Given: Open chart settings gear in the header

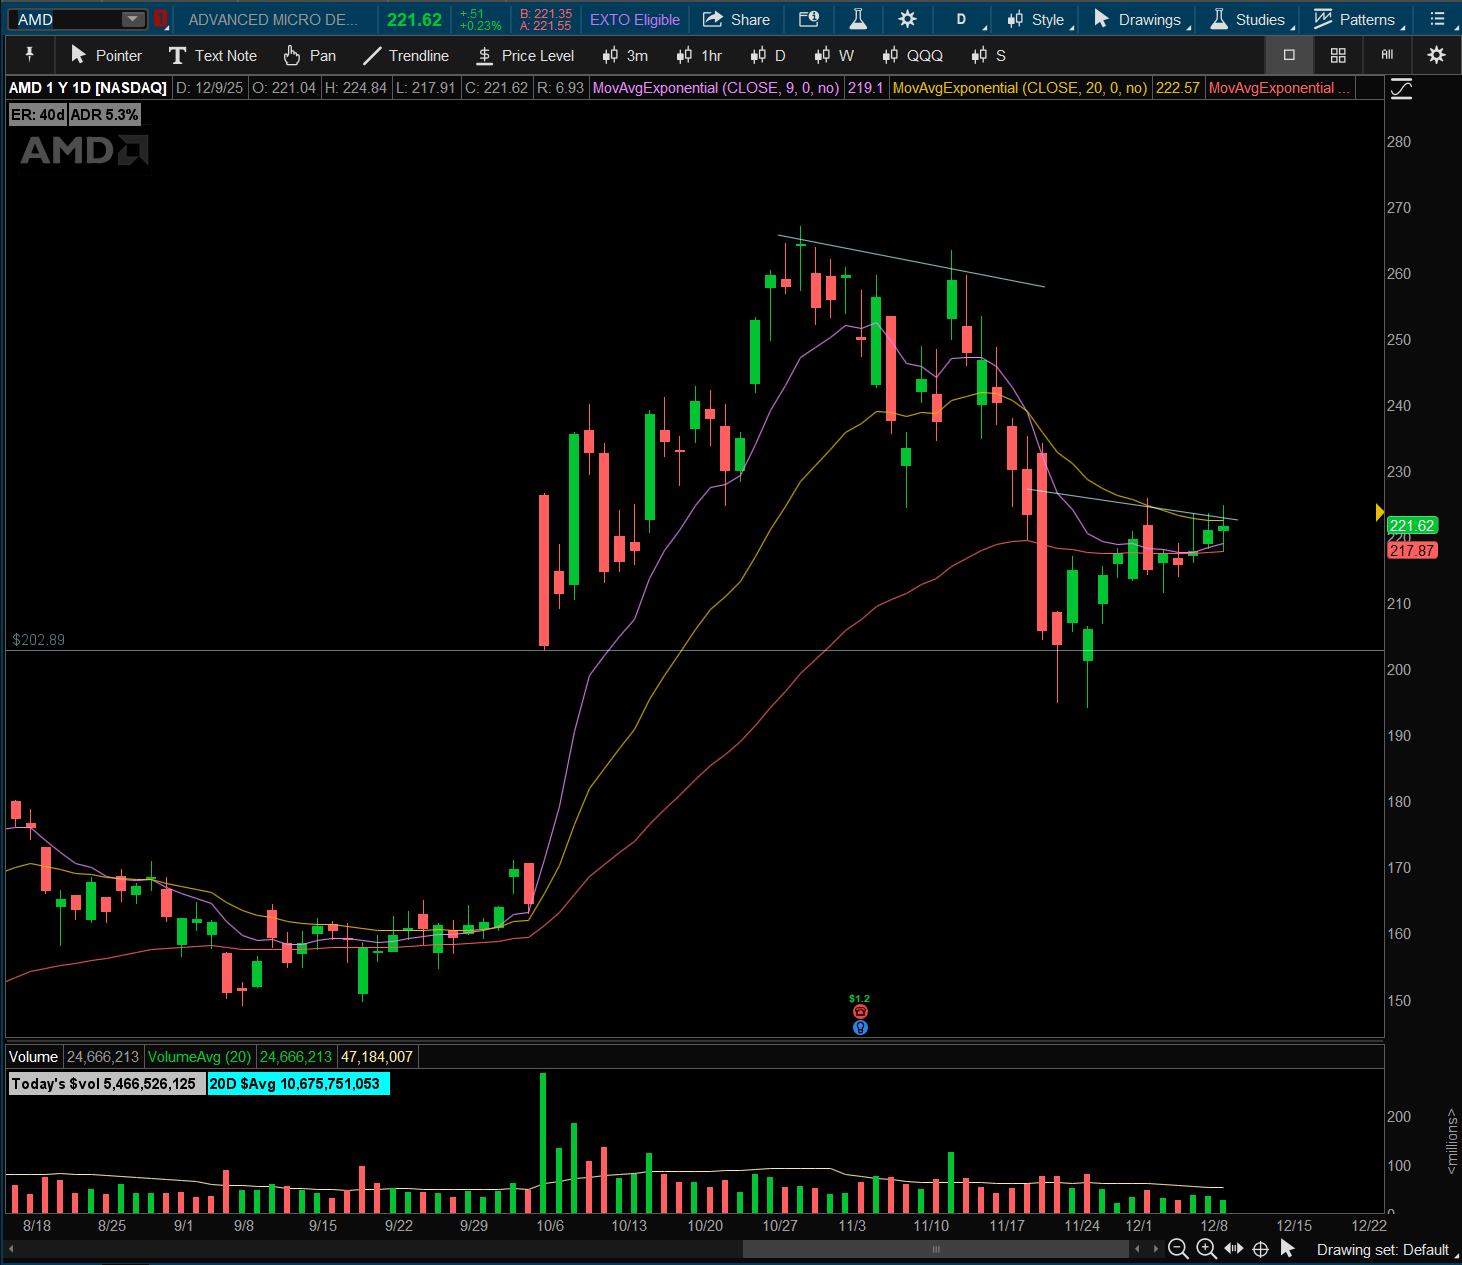Looking at the screenshot, I should tap(907, 19).
